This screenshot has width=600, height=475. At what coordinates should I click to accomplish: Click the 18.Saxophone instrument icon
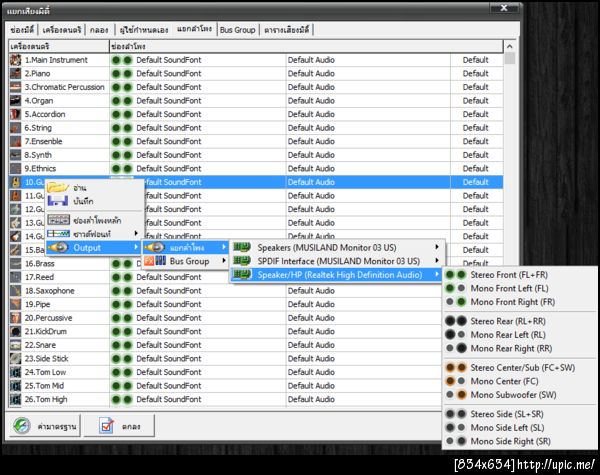15,291
